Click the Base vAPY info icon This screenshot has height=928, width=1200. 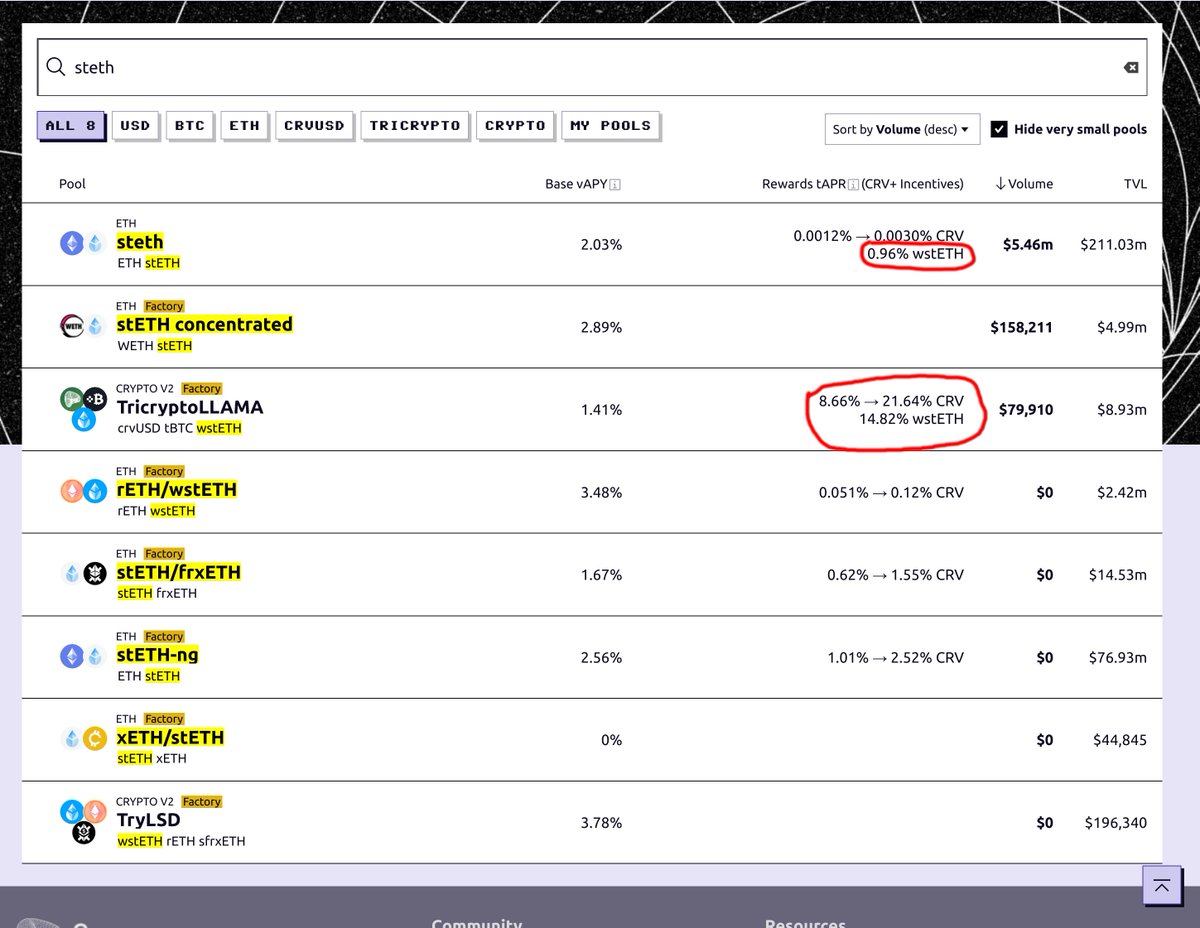(x=615, y=184)
